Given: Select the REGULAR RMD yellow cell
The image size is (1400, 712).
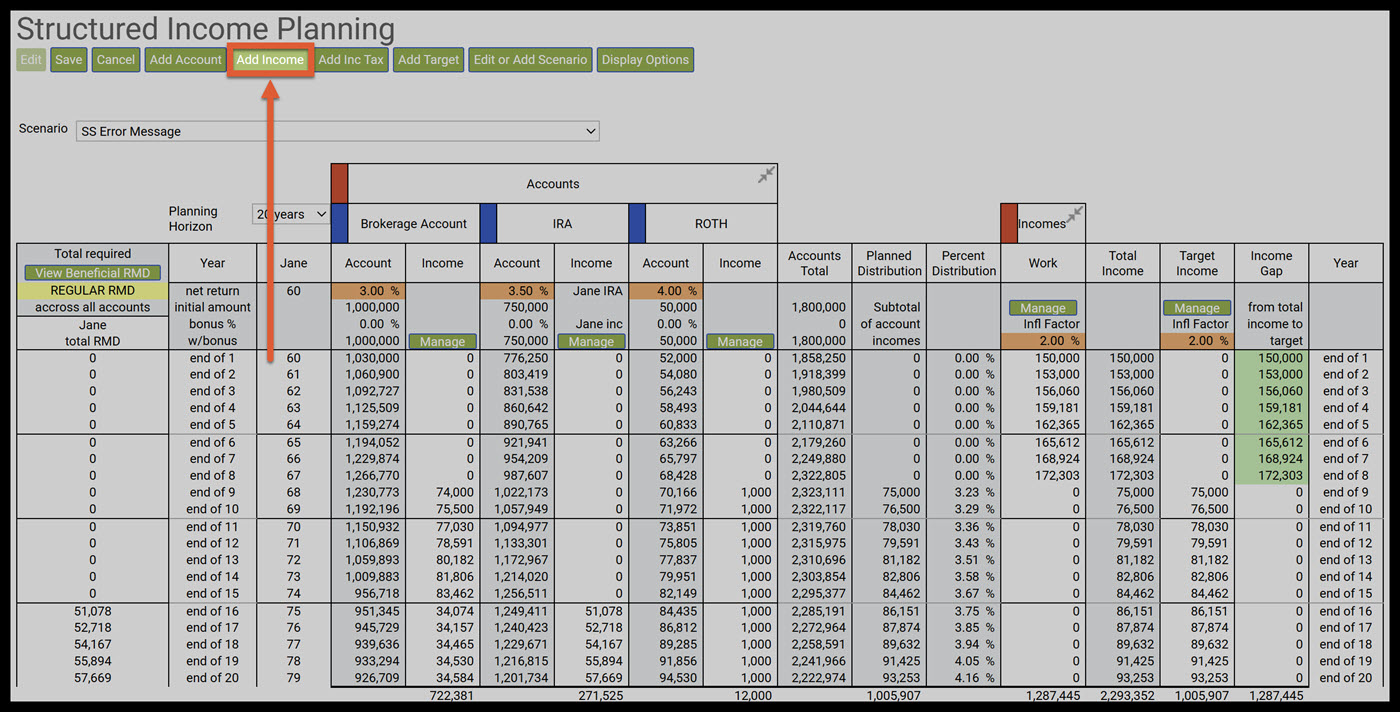Looking at the screenshot, I should coord(93,291).
